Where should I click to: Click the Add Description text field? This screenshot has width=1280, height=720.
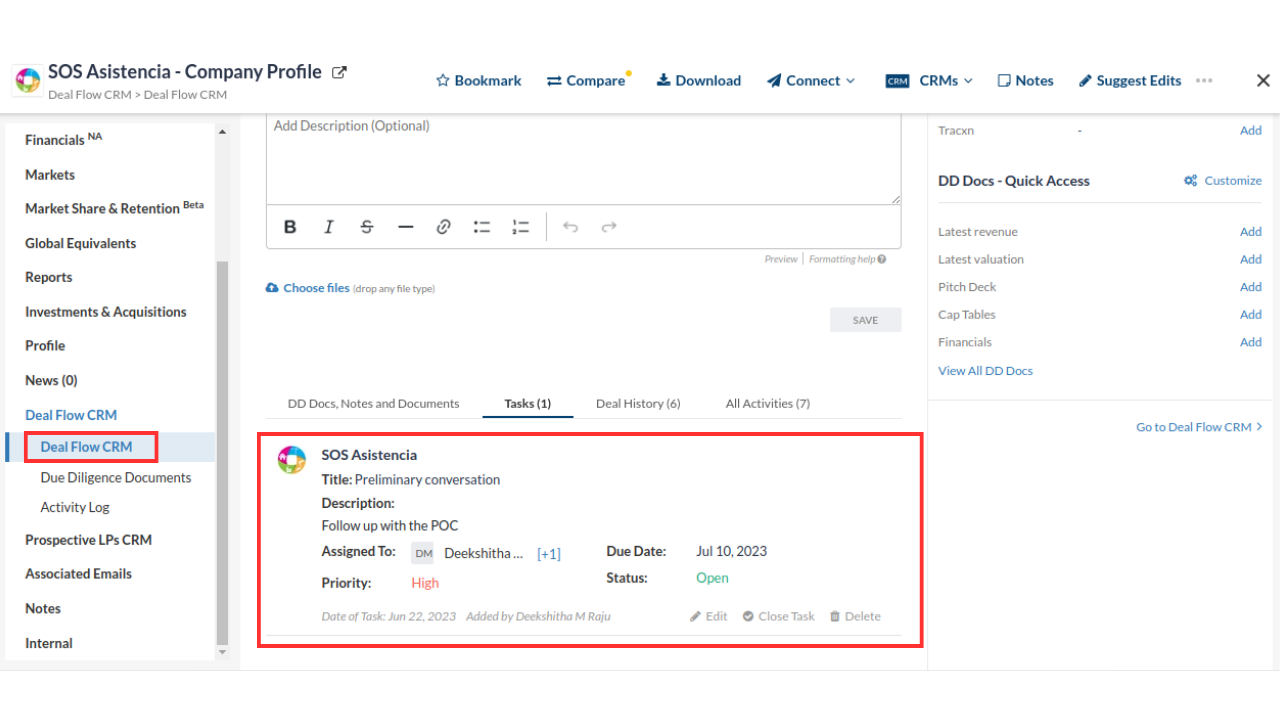tap(583, 160)
